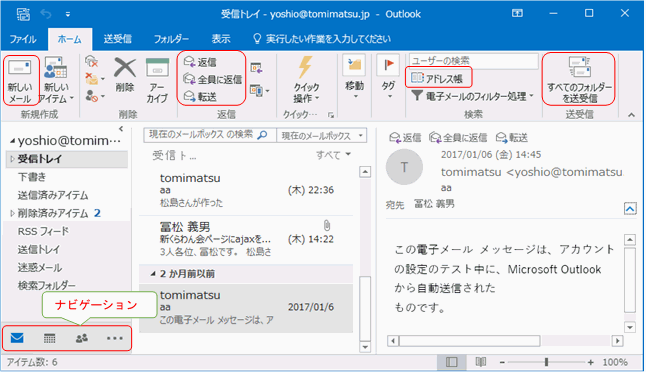
Task: Collapse the folder pane with the chevron
Action: pyautogui.click(x=121, y=129)
